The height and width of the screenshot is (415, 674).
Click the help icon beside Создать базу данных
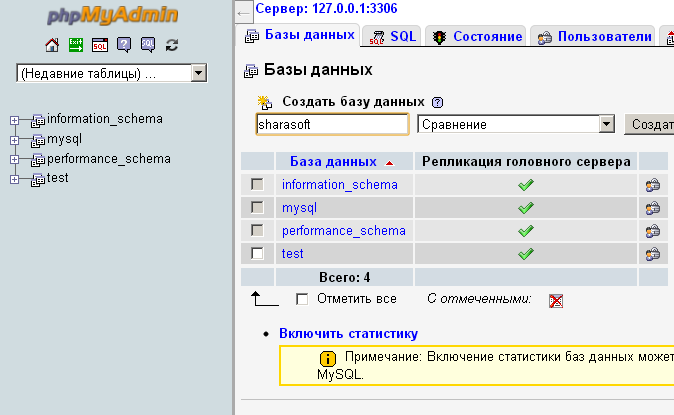pos(437,102)
